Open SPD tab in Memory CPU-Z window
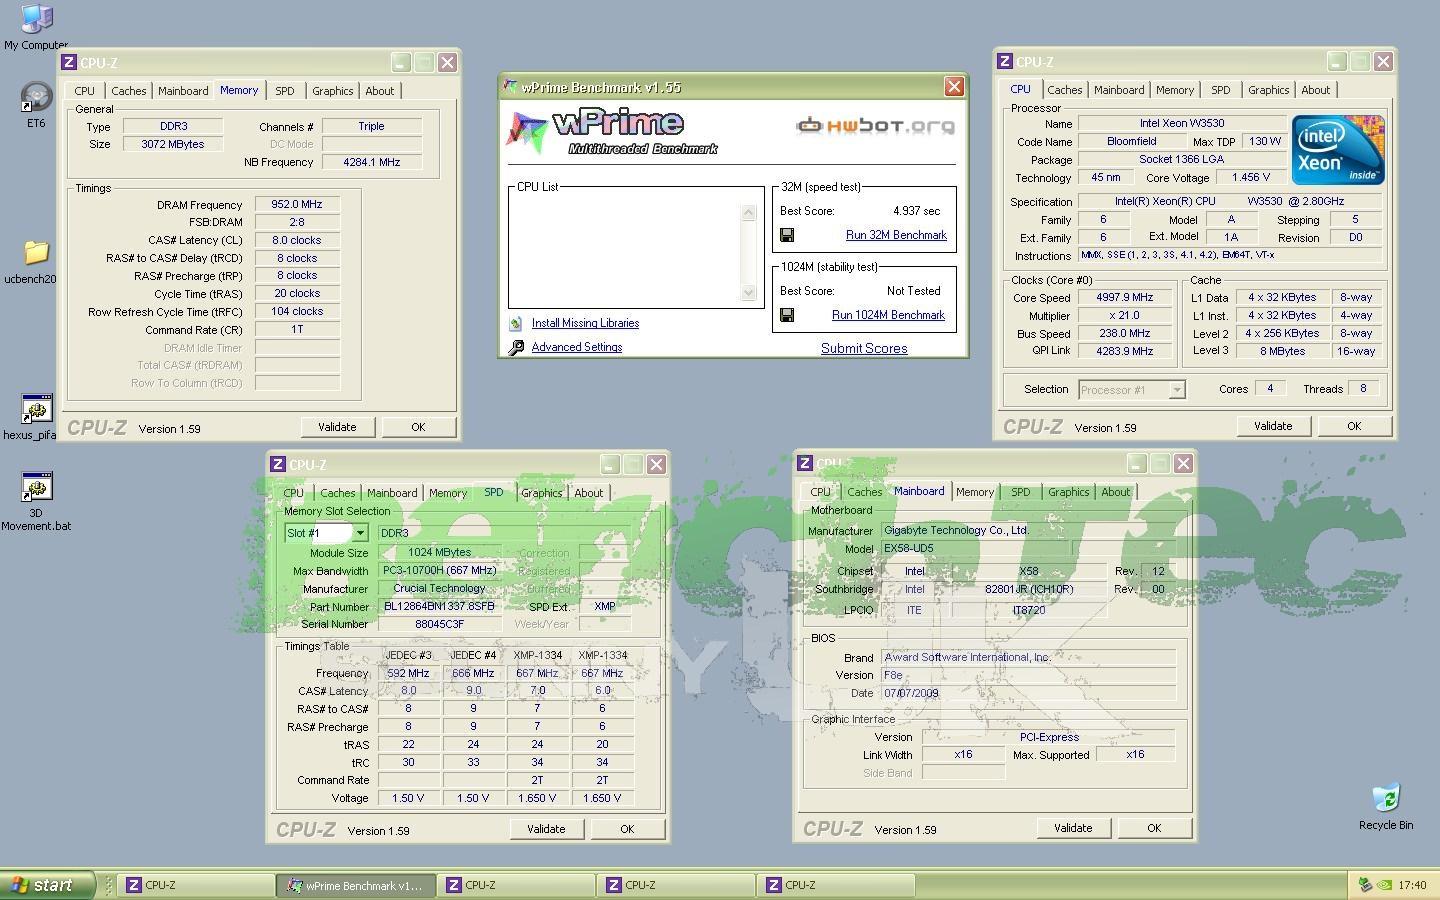Viewport: 1440px width, 900px height. (285, 91)
